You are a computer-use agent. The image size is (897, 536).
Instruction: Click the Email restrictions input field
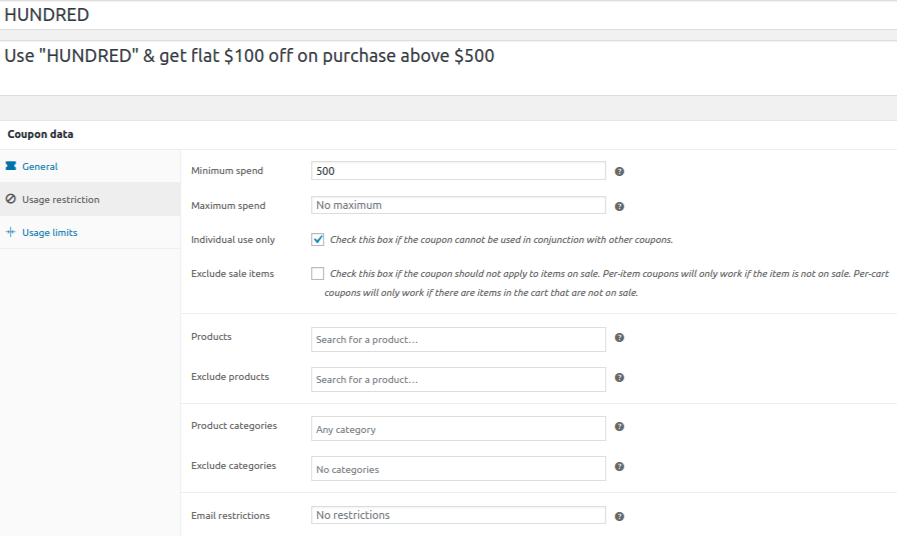point(458,515)
